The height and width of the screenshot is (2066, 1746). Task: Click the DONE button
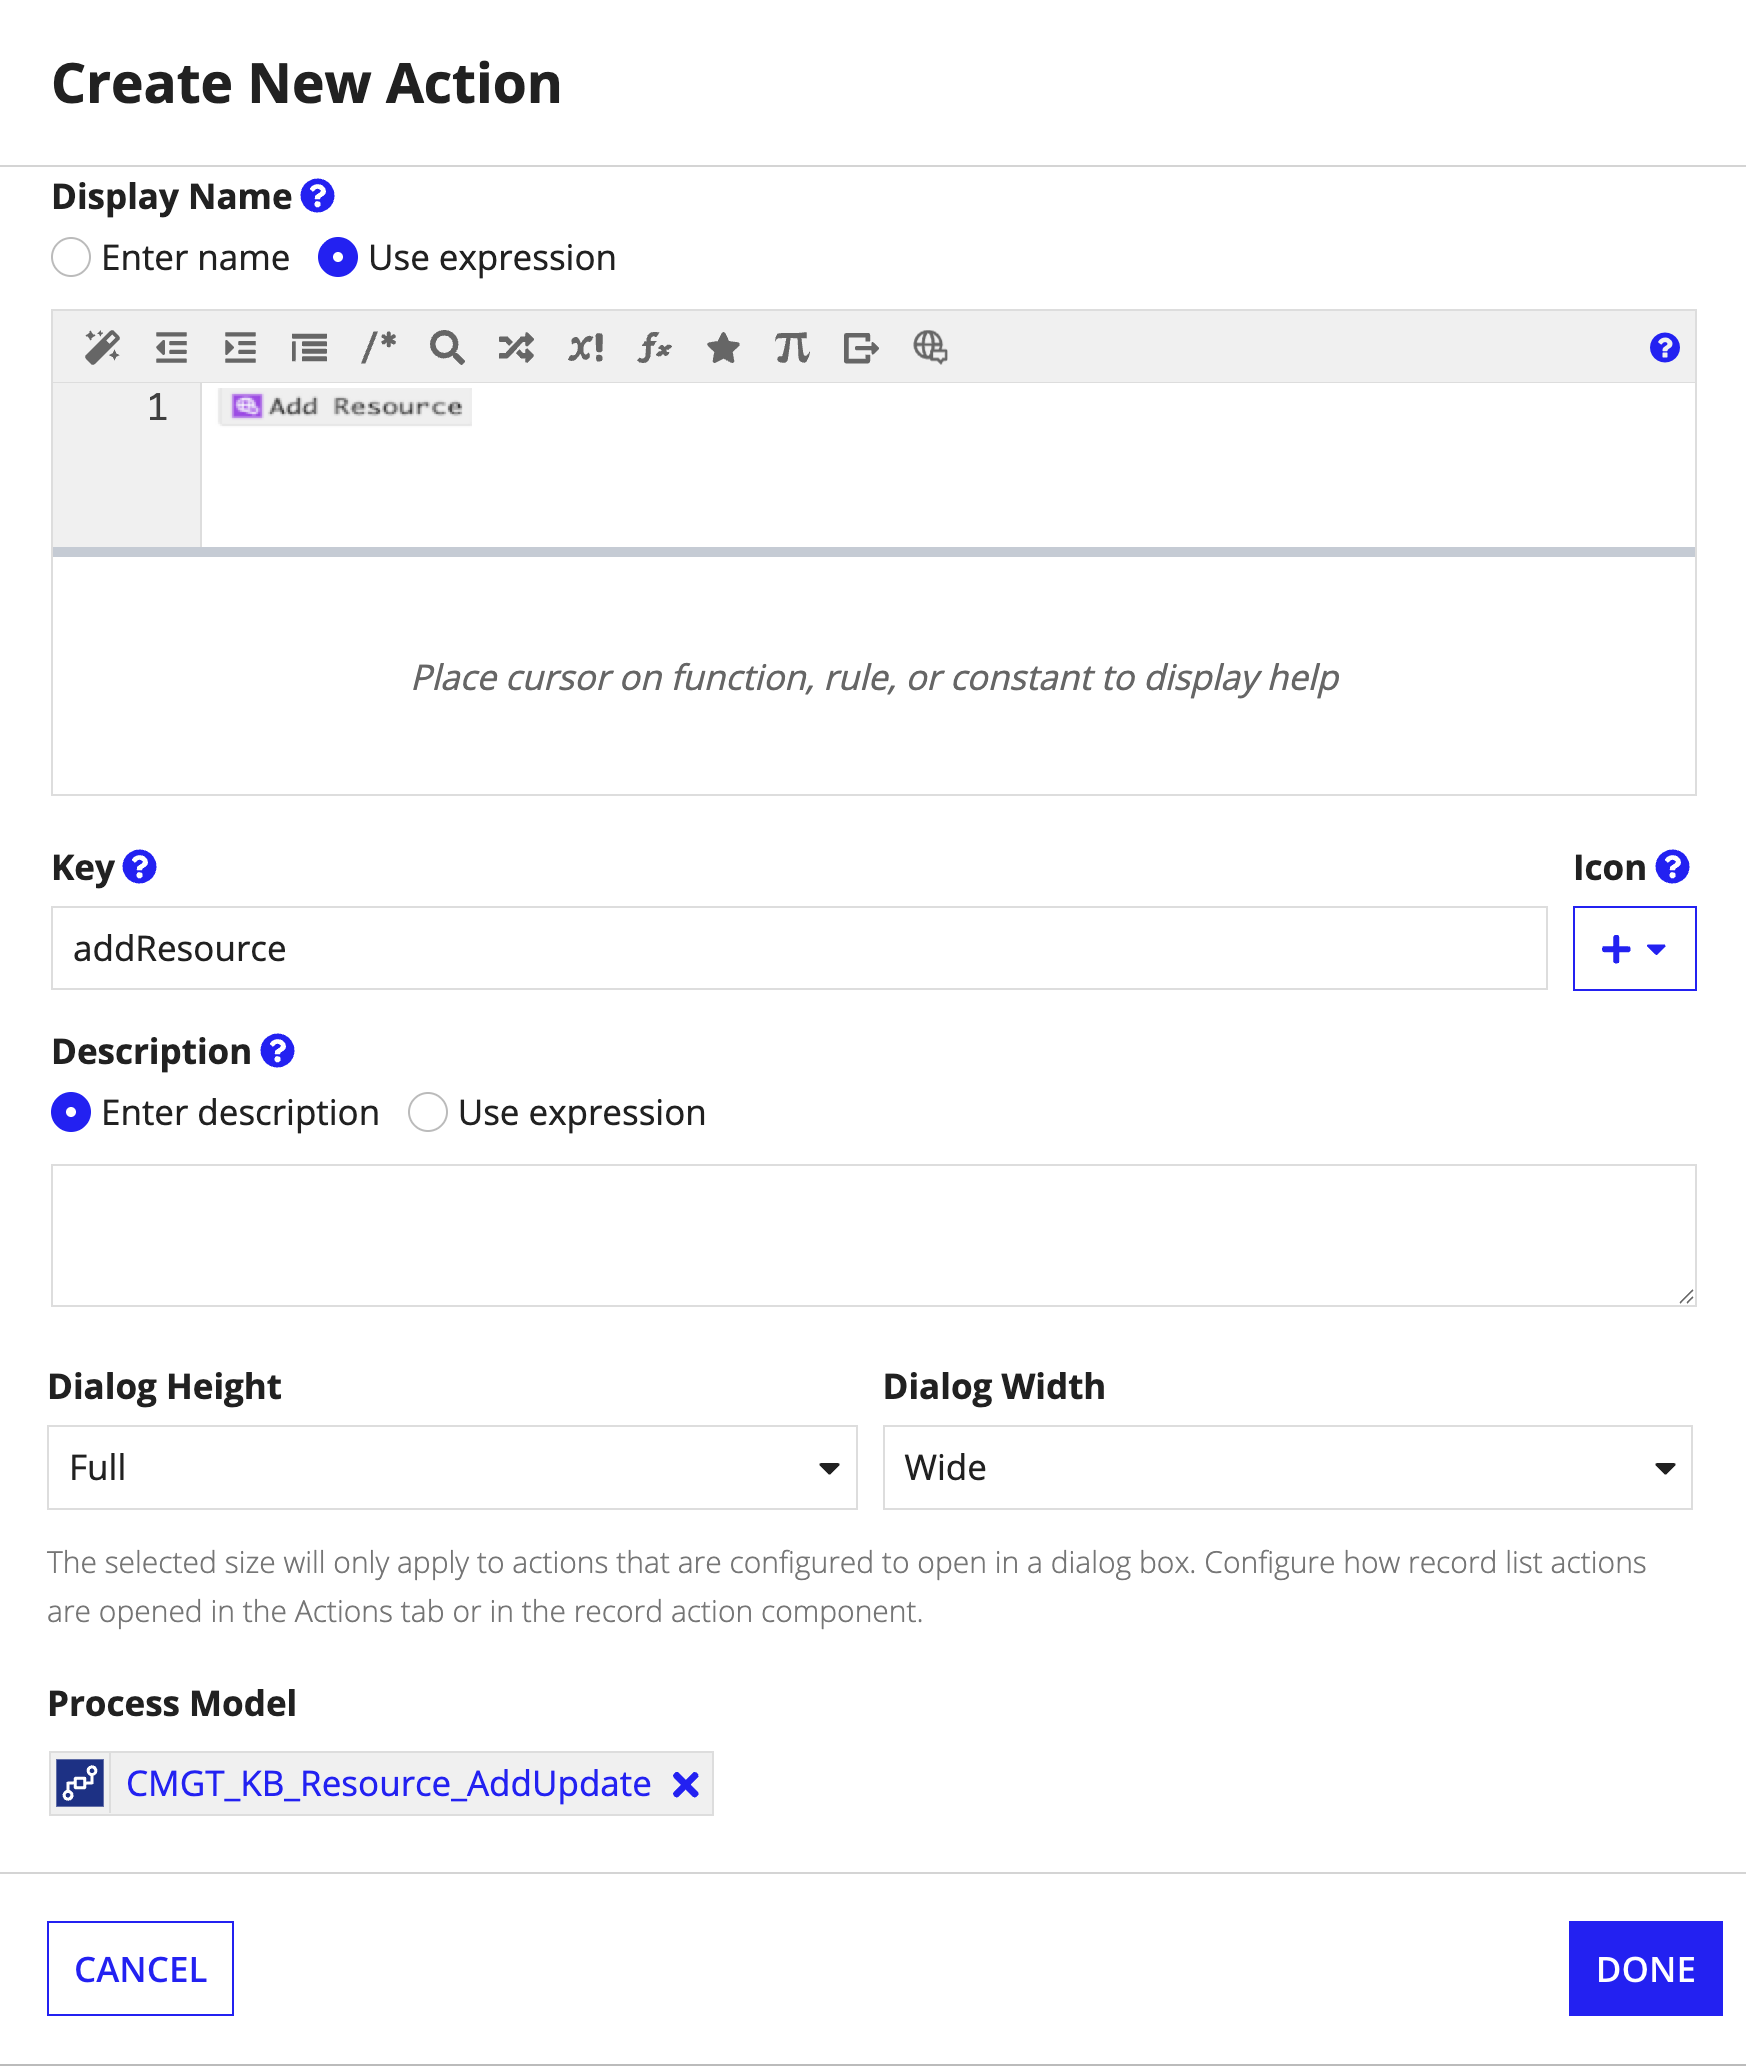tap(1645, 1968)
